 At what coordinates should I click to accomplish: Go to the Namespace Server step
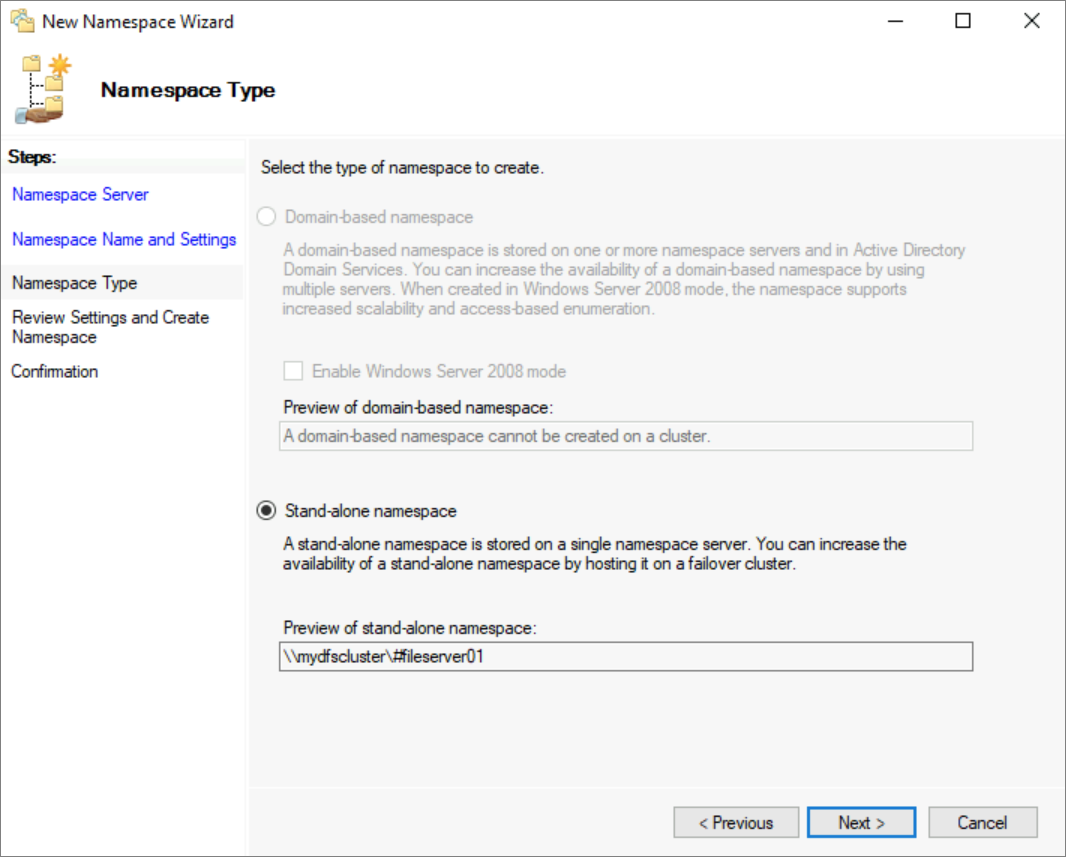coord(80,194)
